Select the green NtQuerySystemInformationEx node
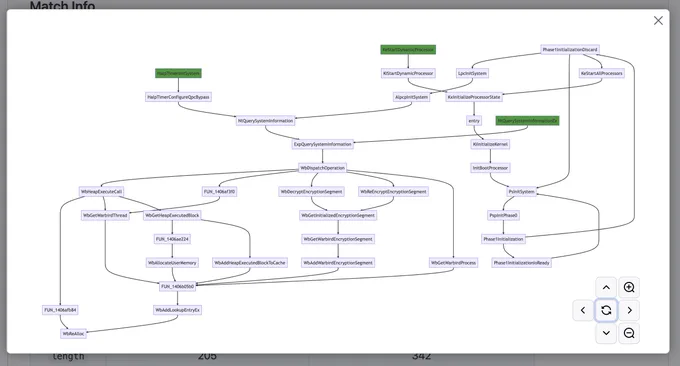Viewport: 680px width, 366px height. 527,121
